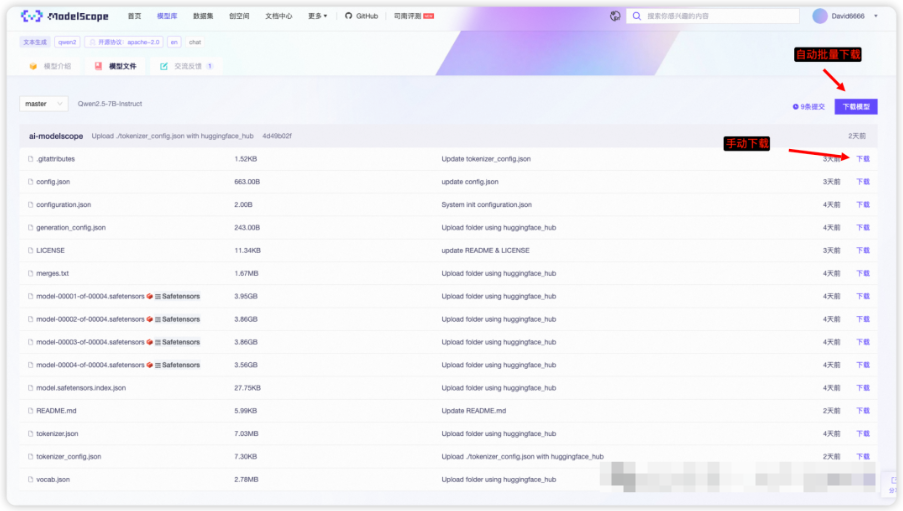Viewport: 903px width, 511px height.
Task: Download generation_config.json via 下载 link
Action: [x=863, y=228]
